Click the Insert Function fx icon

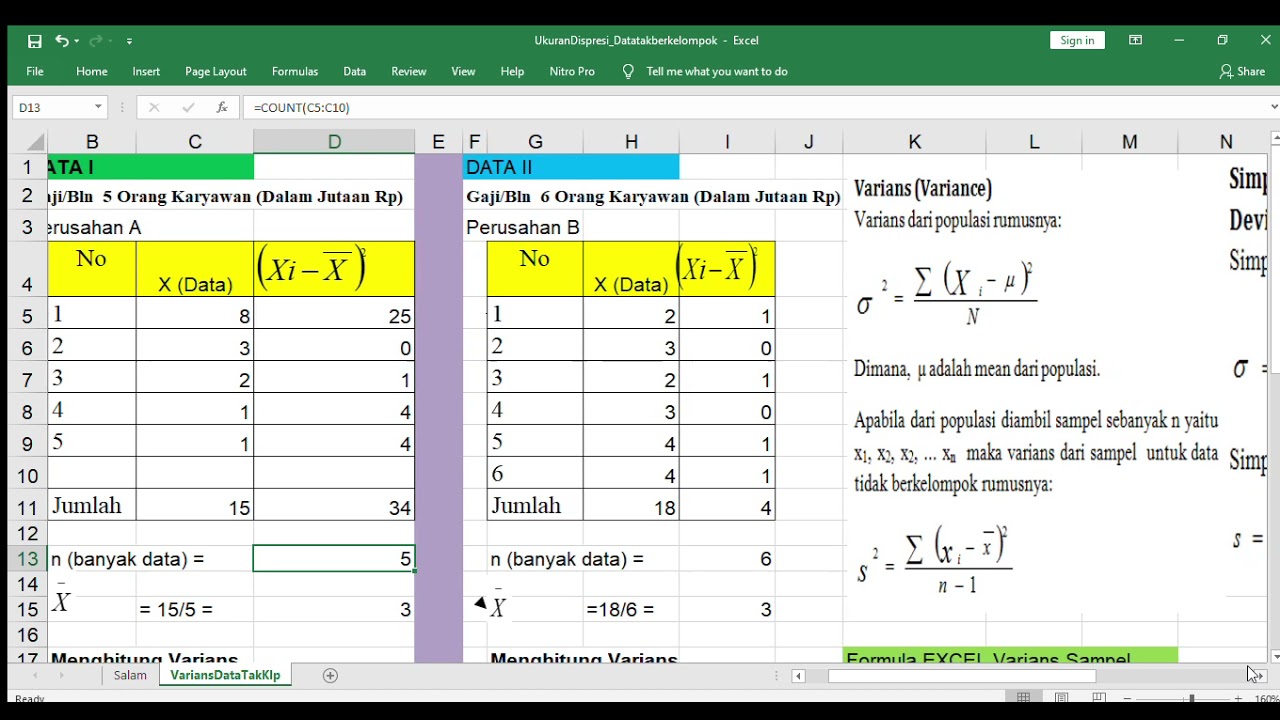[x=222, y=107]
